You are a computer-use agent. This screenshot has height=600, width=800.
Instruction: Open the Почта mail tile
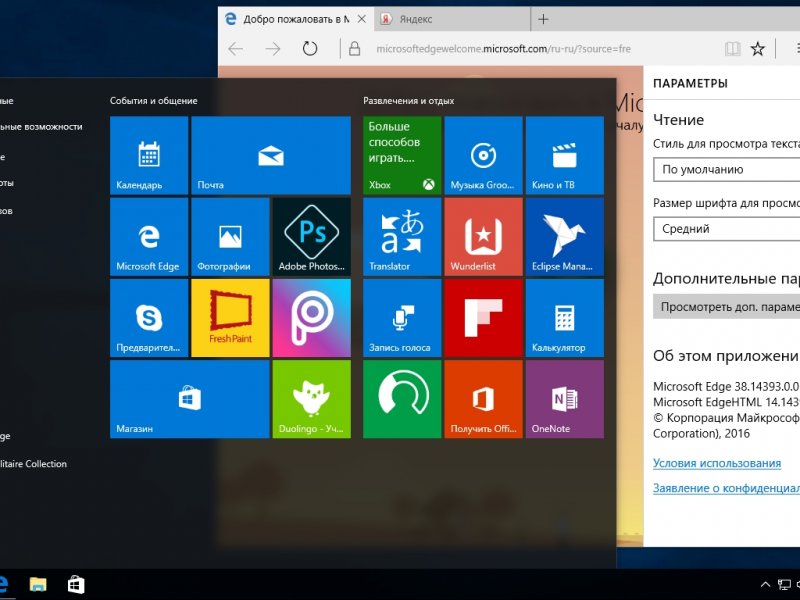pos(271,155)
